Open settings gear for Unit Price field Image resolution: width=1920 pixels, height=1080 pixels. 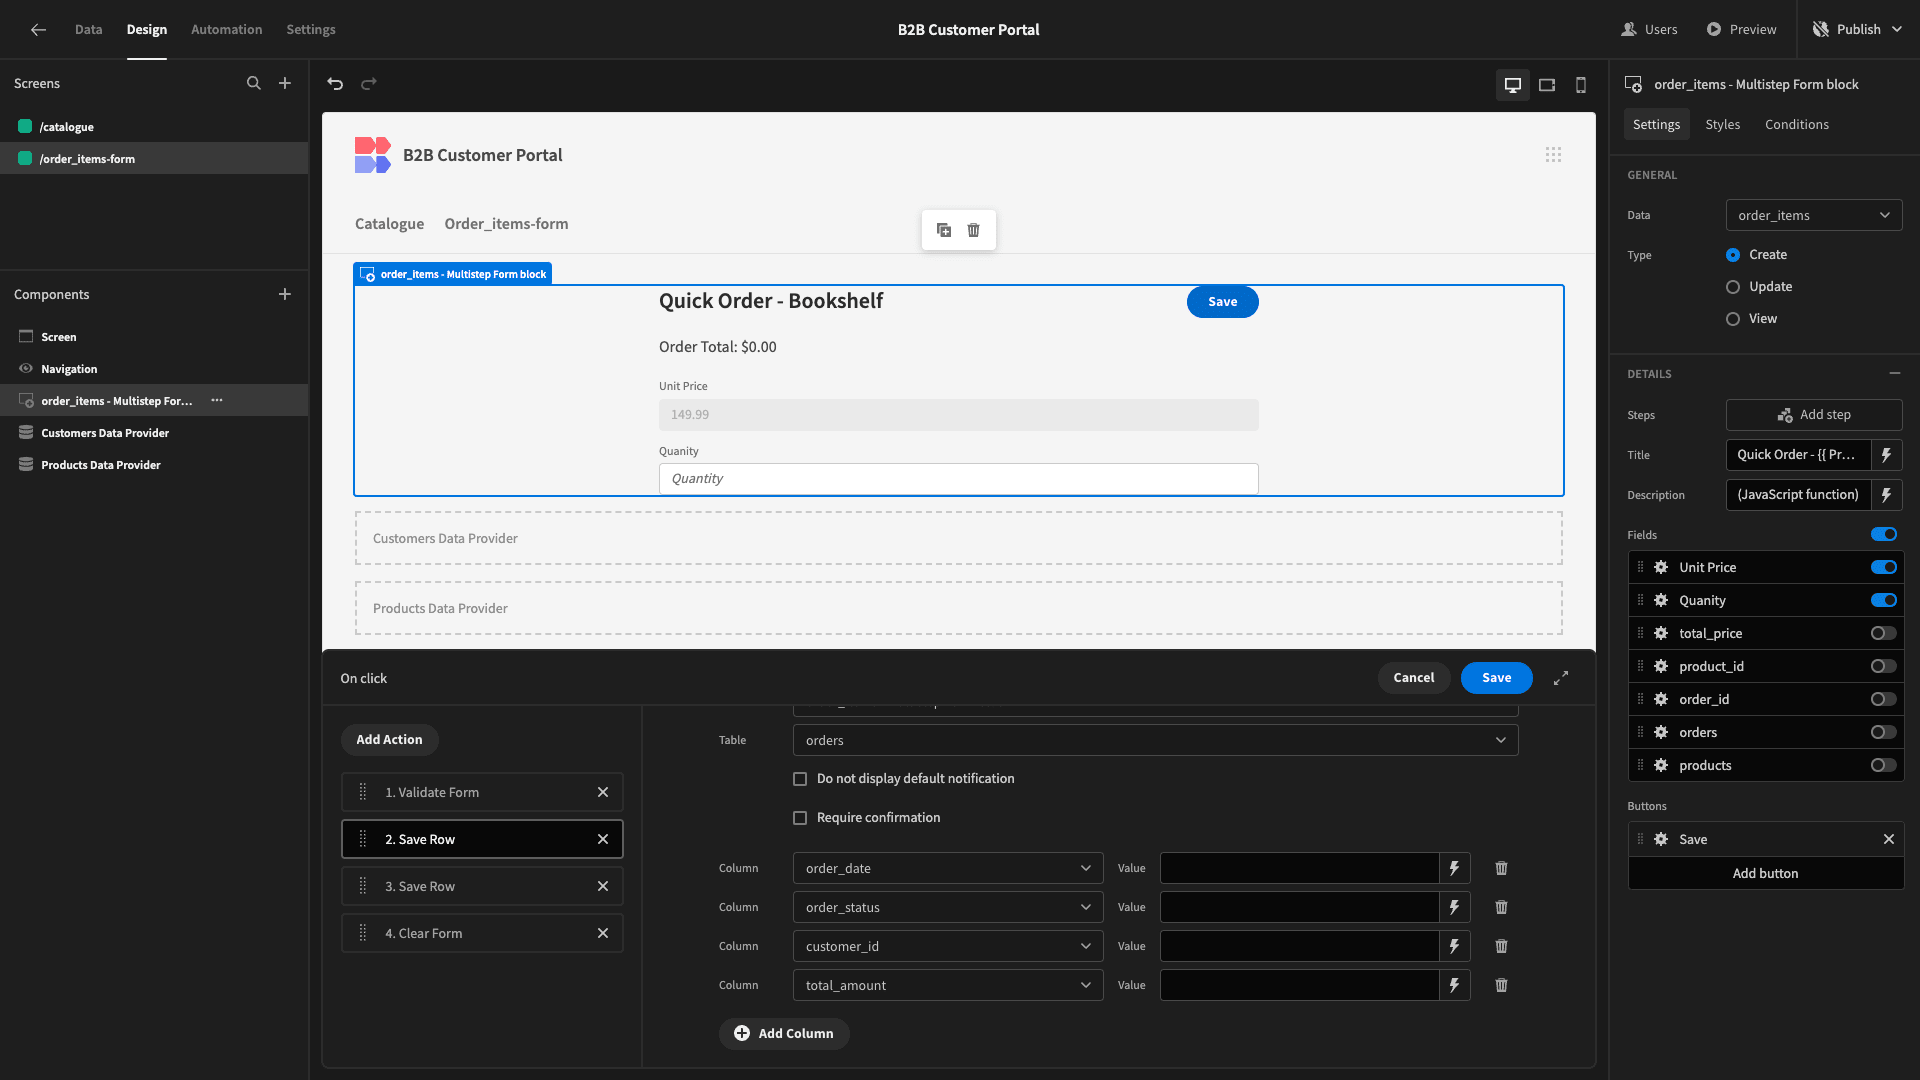click(x=1661, y=567)
